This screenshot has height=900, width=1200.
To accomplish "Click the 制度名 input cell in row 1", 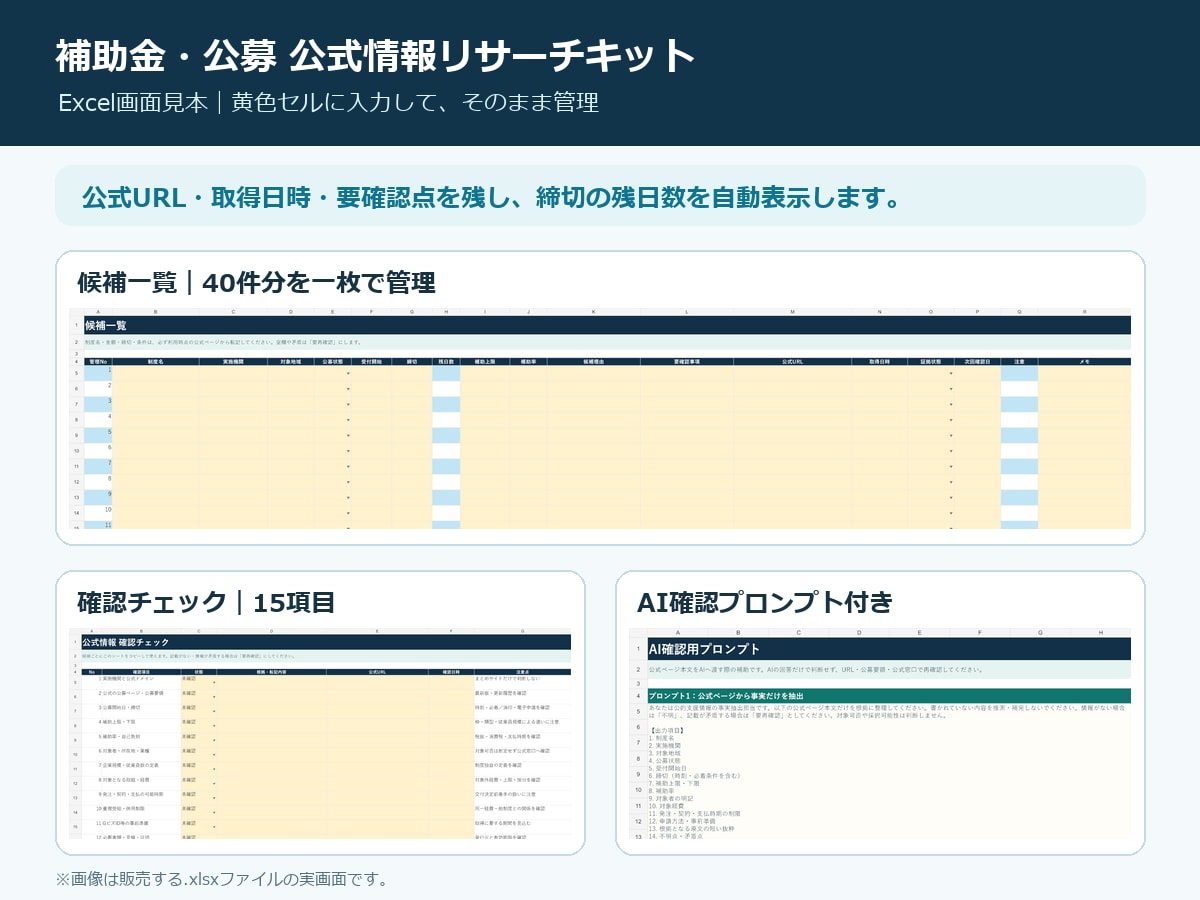I will coord(155,373).
